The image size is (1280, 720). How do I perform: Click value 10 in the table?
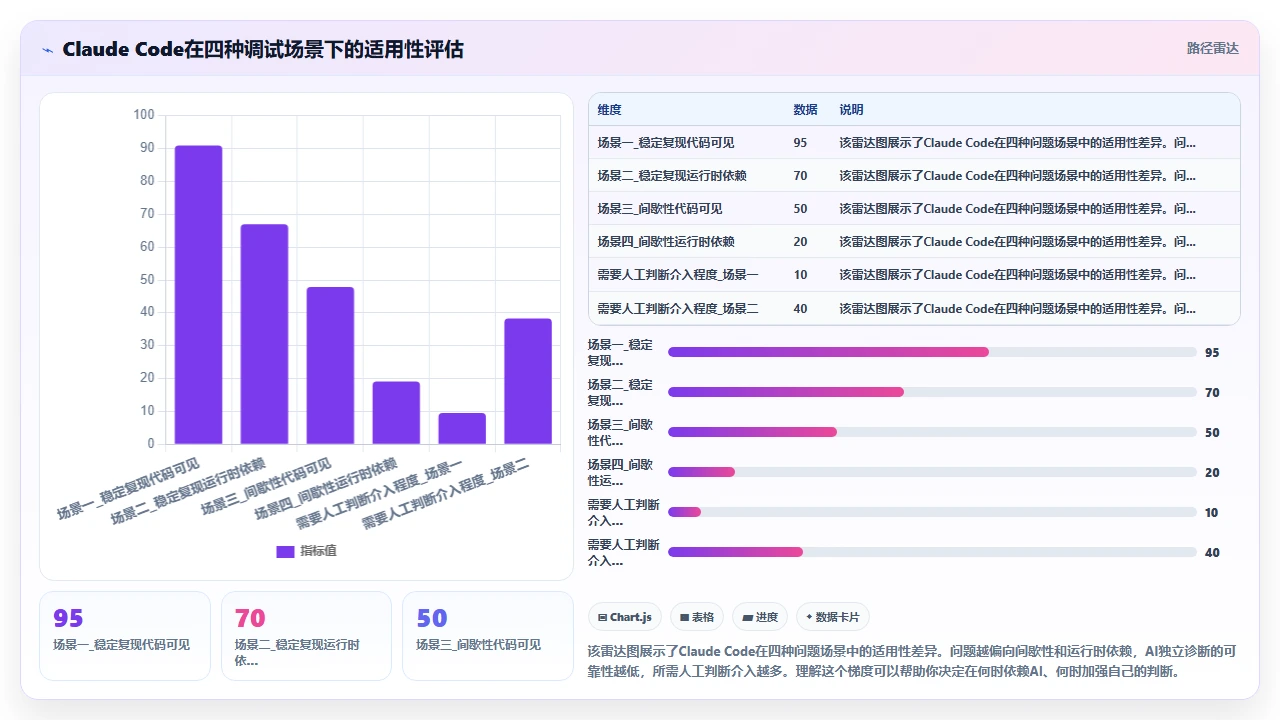click(x=800, y=275)
